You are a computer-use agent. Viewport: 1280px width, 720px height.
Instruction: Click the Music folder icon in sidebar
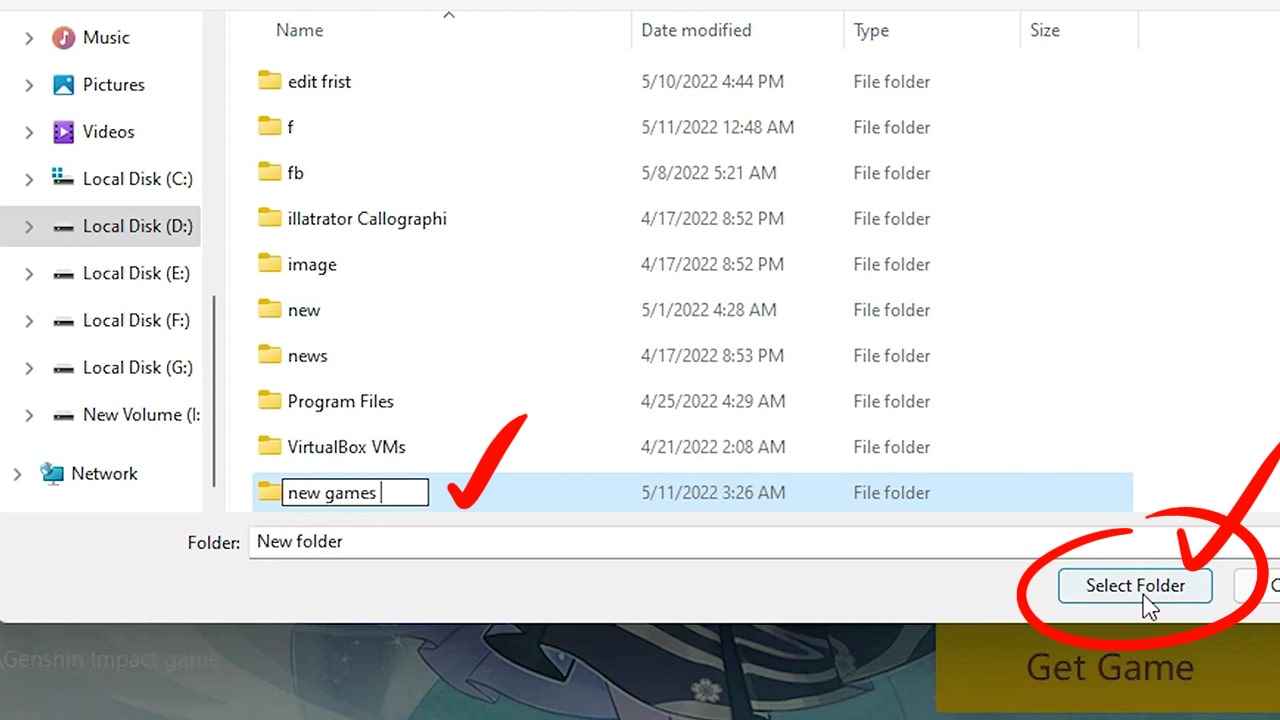(64, 38)
